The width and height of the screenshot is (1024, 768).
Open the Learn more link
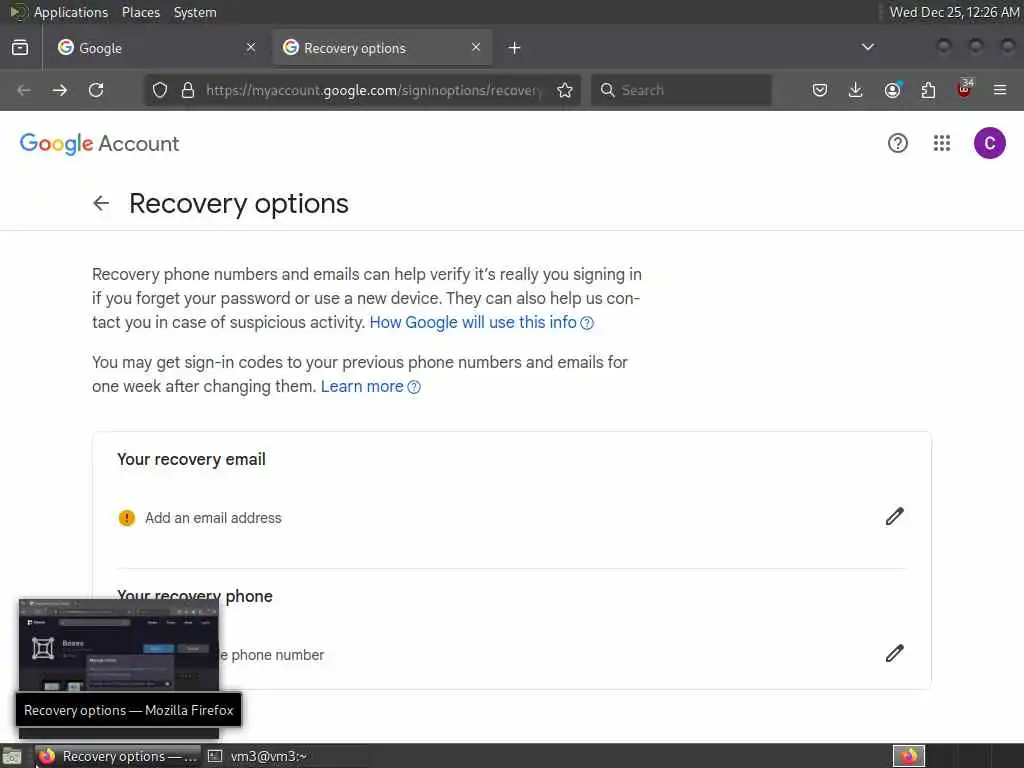(370, 387)
